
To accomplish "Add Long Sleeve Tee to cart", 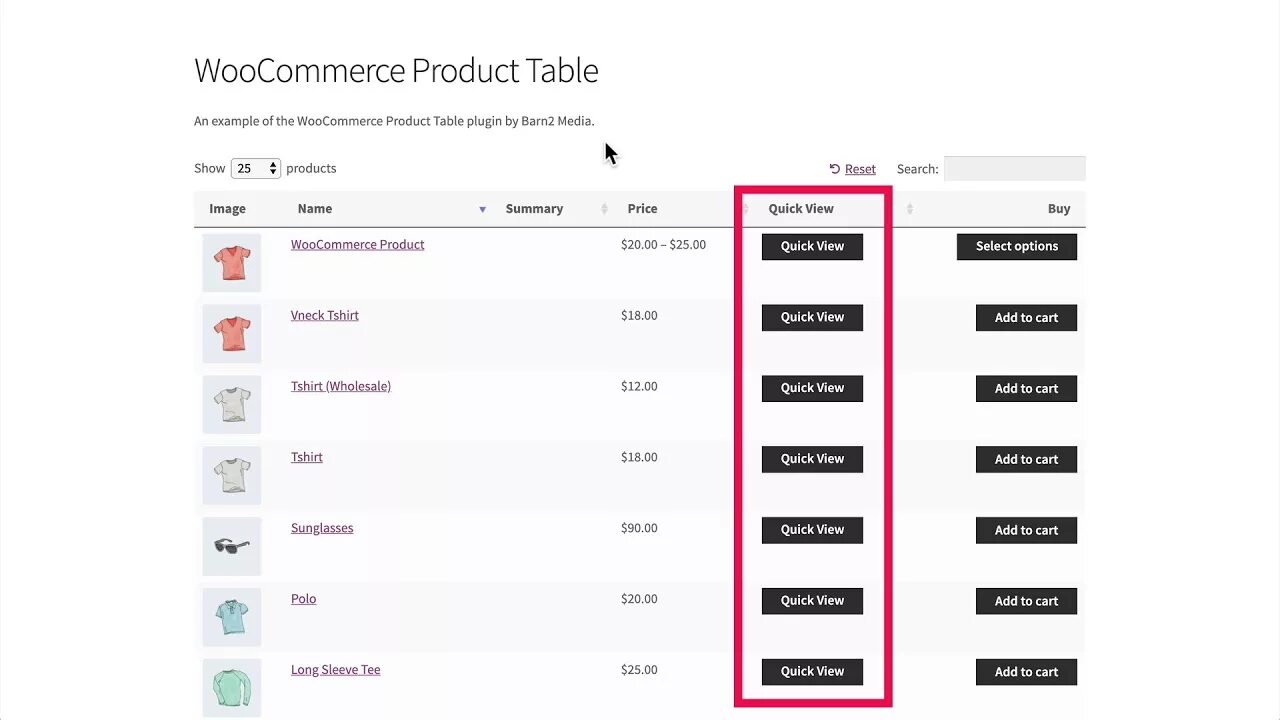I will pyautogui.click(x=1026, y=672).
